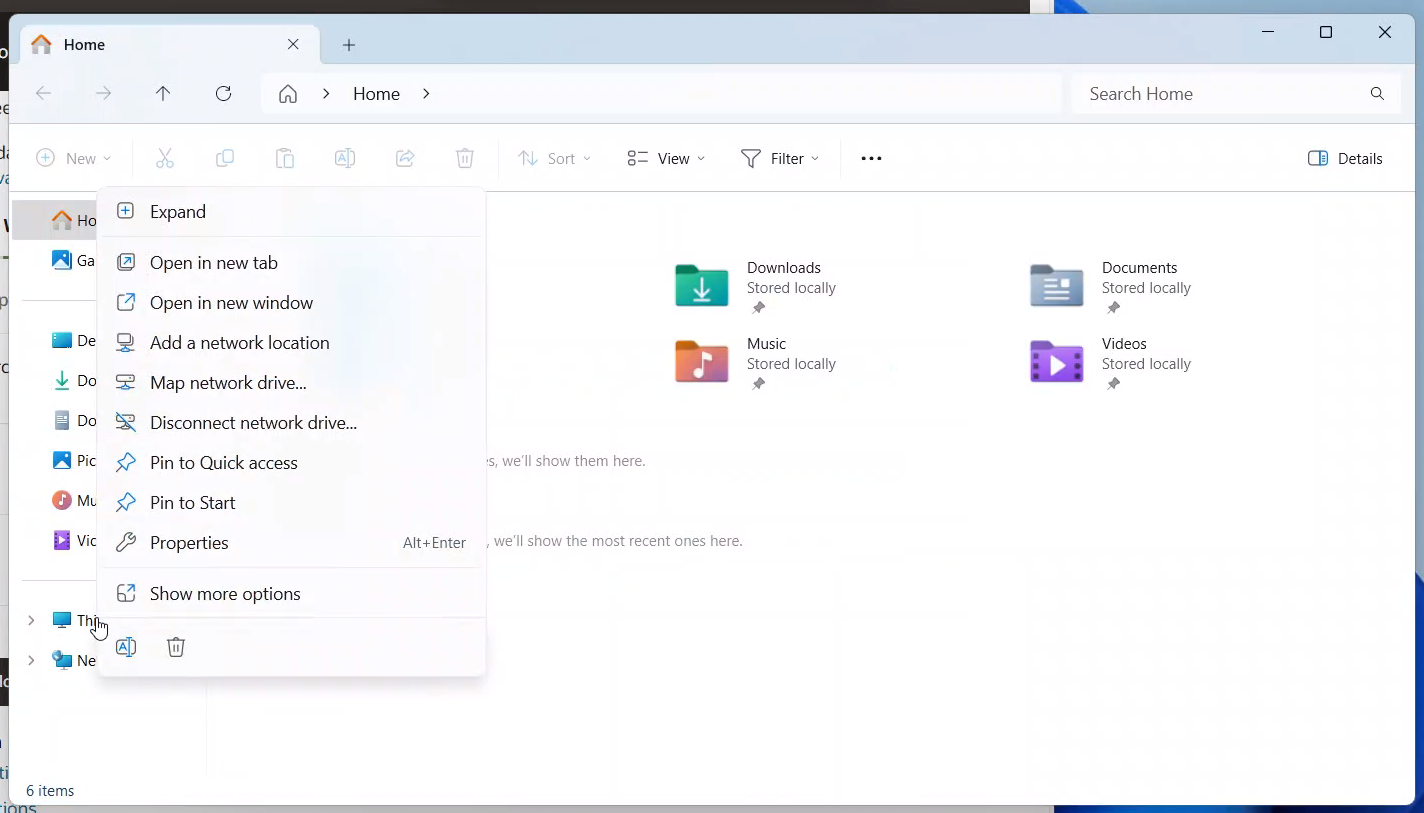
Task: Click the Paste clipboard icon in toolbar
Action: coord(285,158)
